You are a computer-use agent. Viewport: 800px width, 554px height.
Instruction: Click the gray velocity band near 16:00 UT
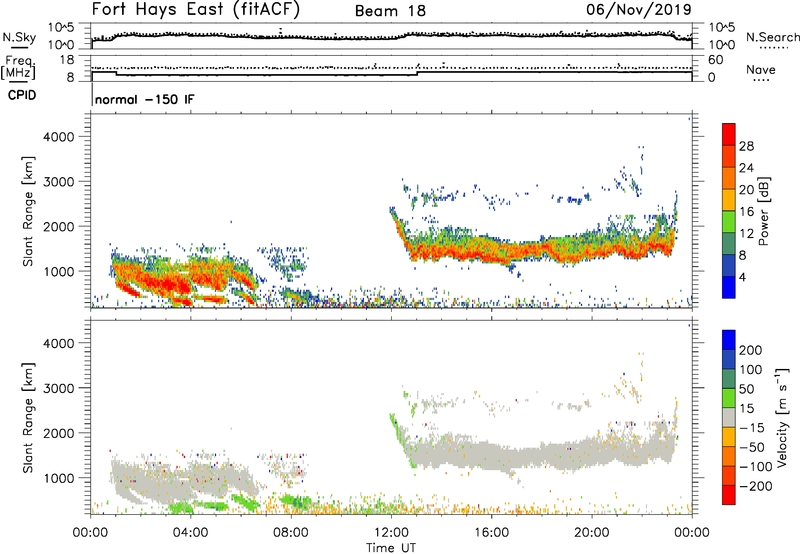[x=491, y=454]
